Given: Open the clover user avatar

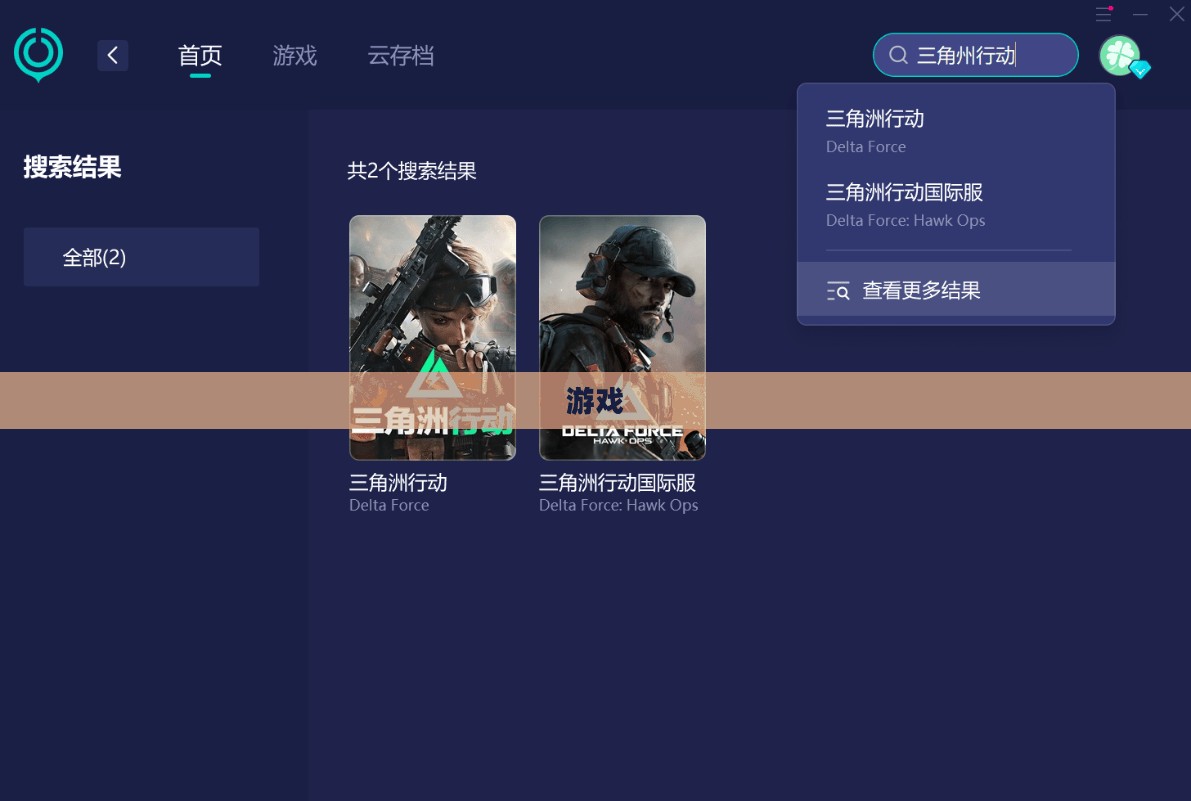Looking at the screenshot, I should pos(1120,55).
